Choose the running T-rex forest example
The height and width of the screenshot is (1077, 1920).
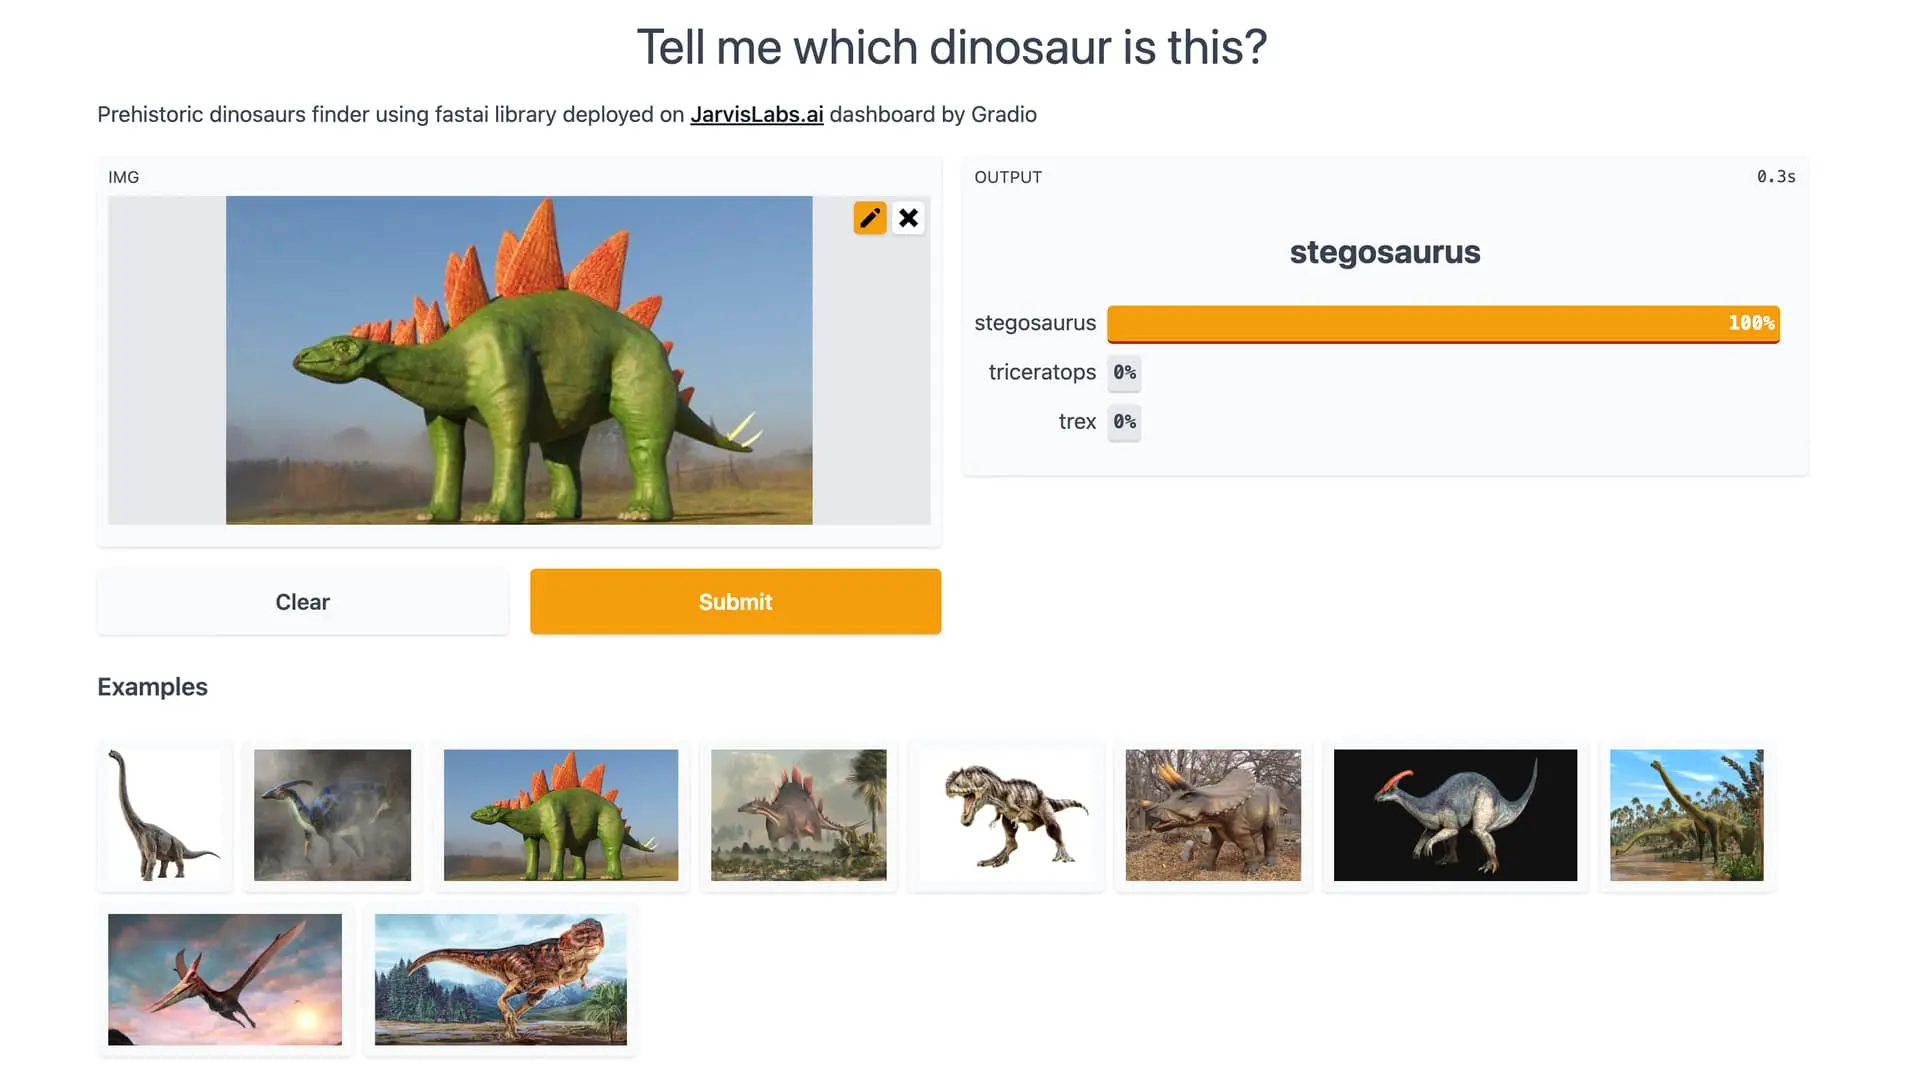(x=501, y=979)
